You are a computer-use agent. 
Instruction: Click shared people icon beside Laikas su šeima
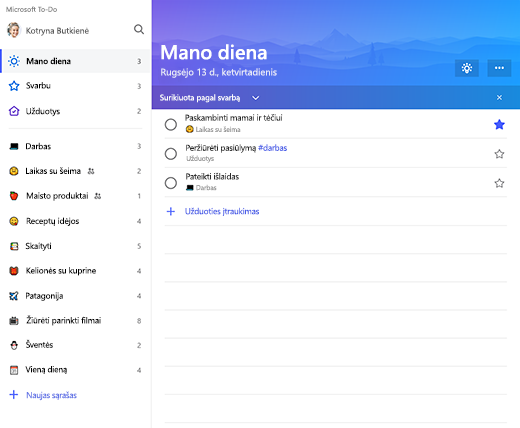(91, 171)
